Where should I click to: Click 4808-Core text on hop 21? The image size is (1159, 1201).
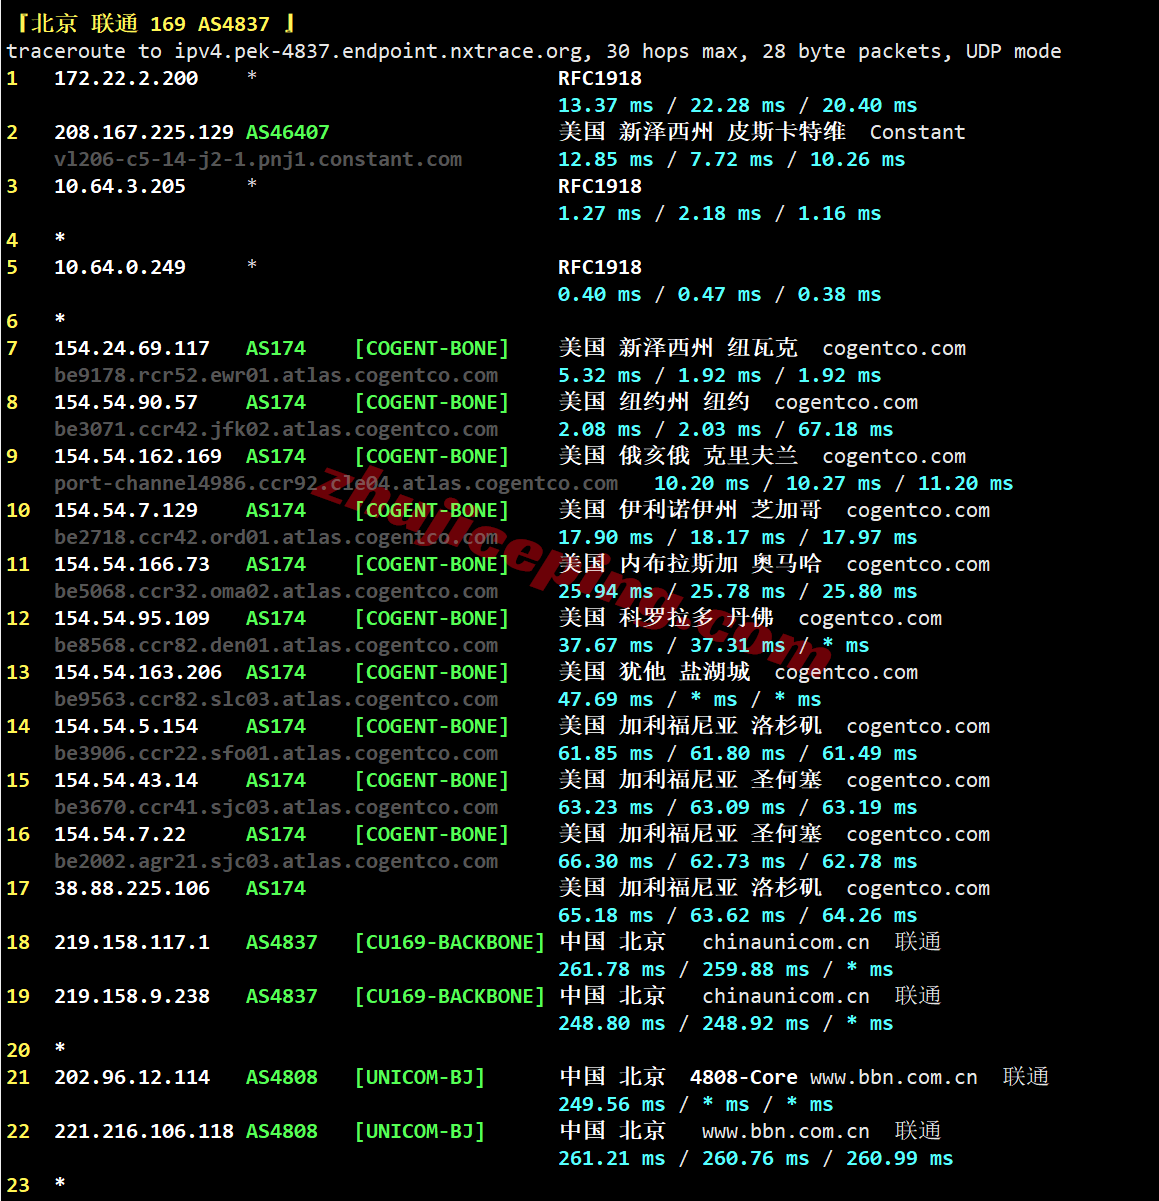744,1077
